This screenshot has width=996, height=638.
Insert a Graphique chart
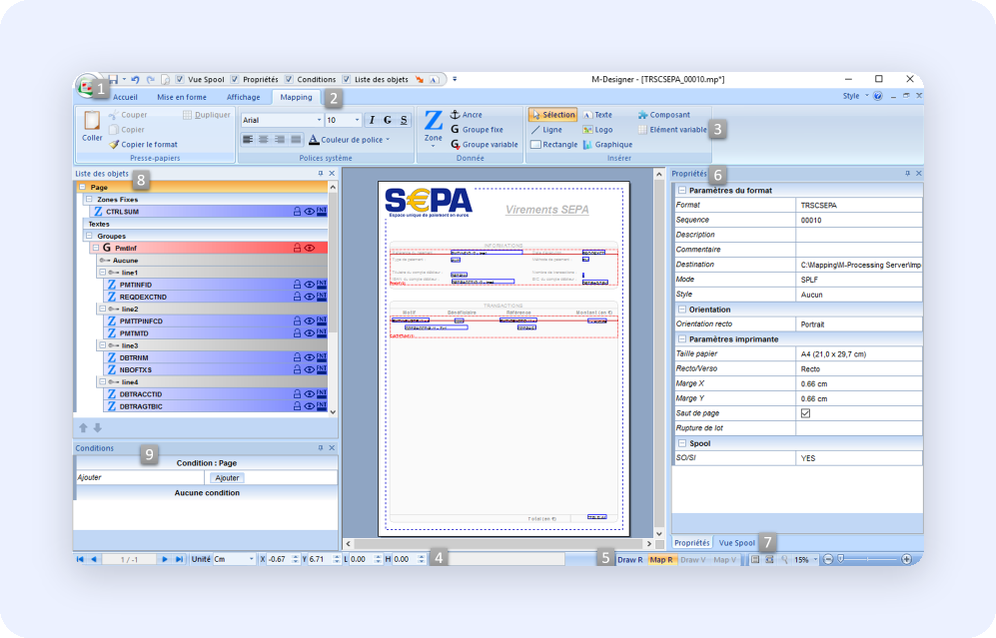pyautogui.click(x=607, y=144)
